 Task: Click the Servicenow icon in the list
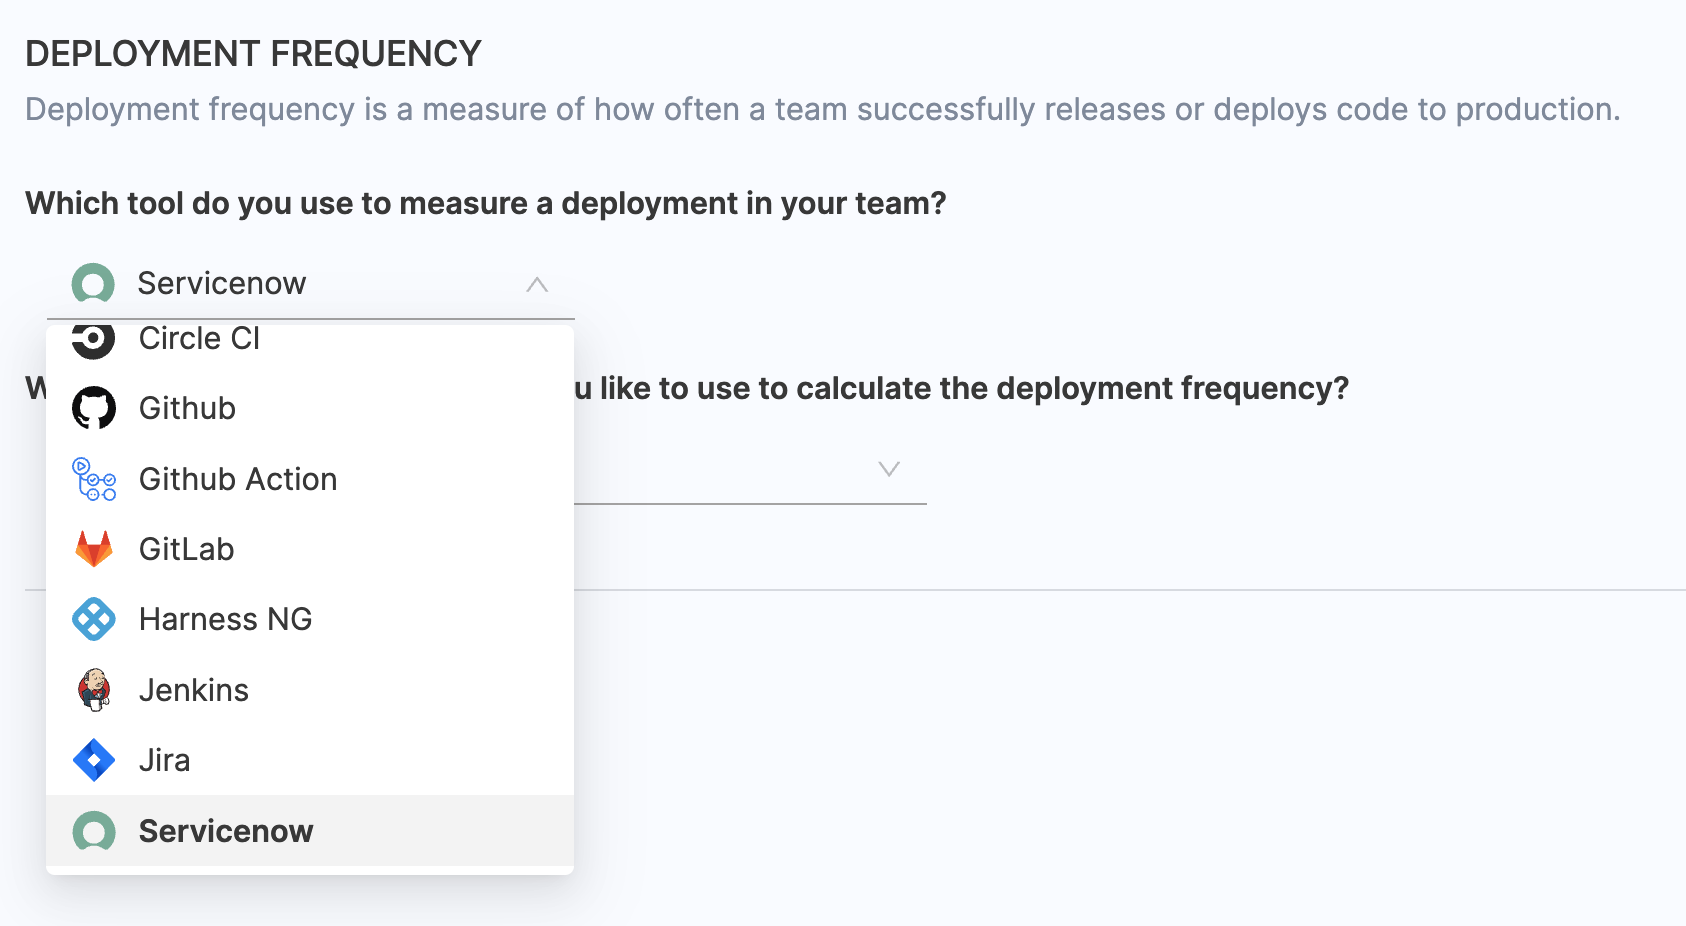pos(94,831)
